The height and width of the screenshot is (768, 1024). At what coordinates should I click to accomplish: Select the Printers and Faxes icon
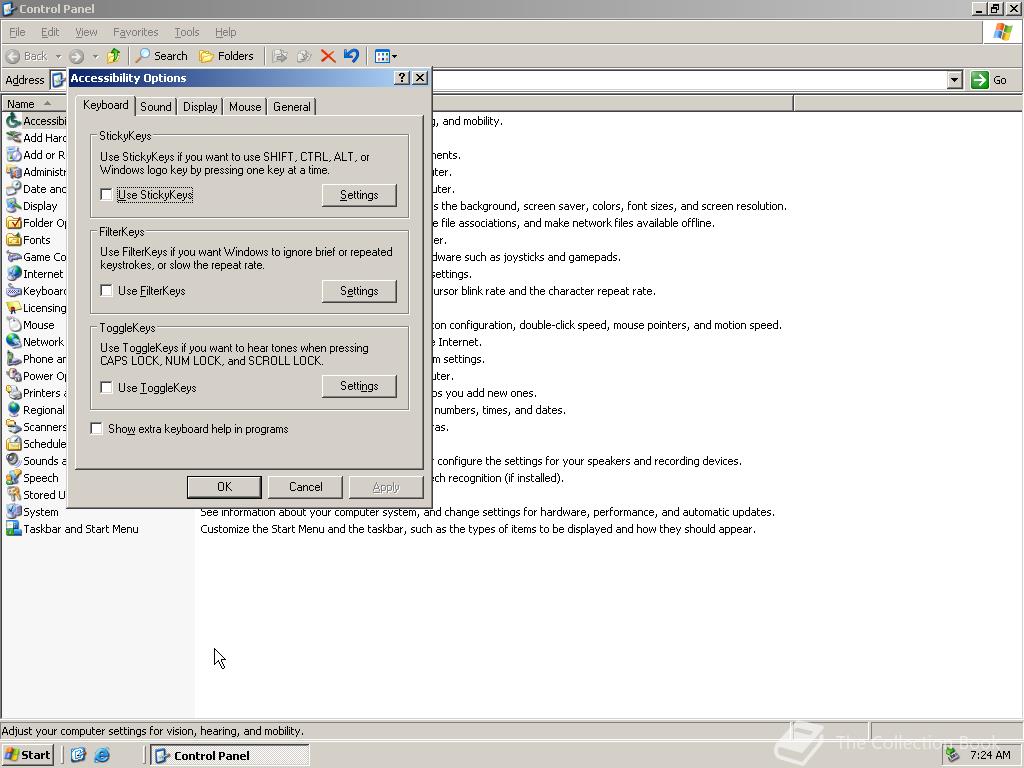[13, 392]
